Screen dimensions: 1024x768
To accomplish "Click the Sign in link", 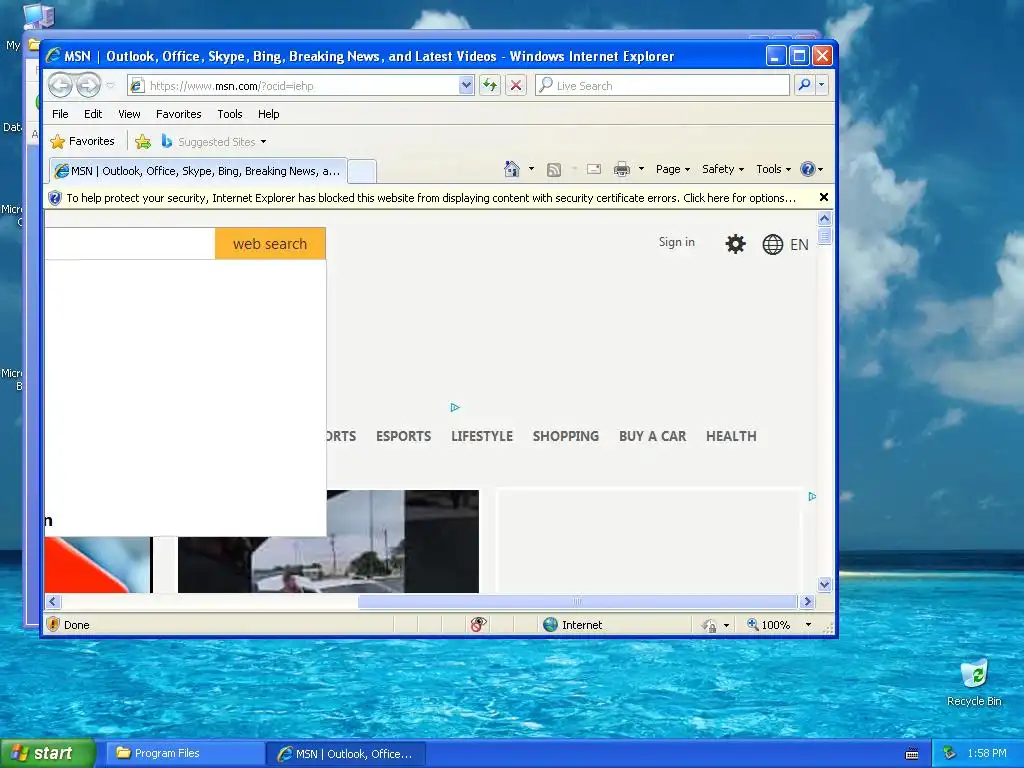I will 677,242.
